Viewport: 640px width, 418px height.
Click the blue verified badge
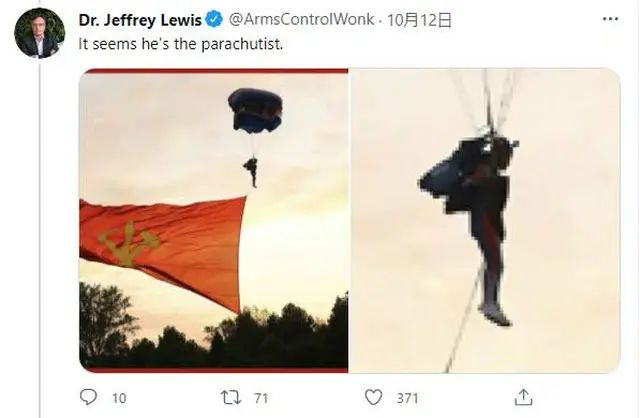(214, 19)
